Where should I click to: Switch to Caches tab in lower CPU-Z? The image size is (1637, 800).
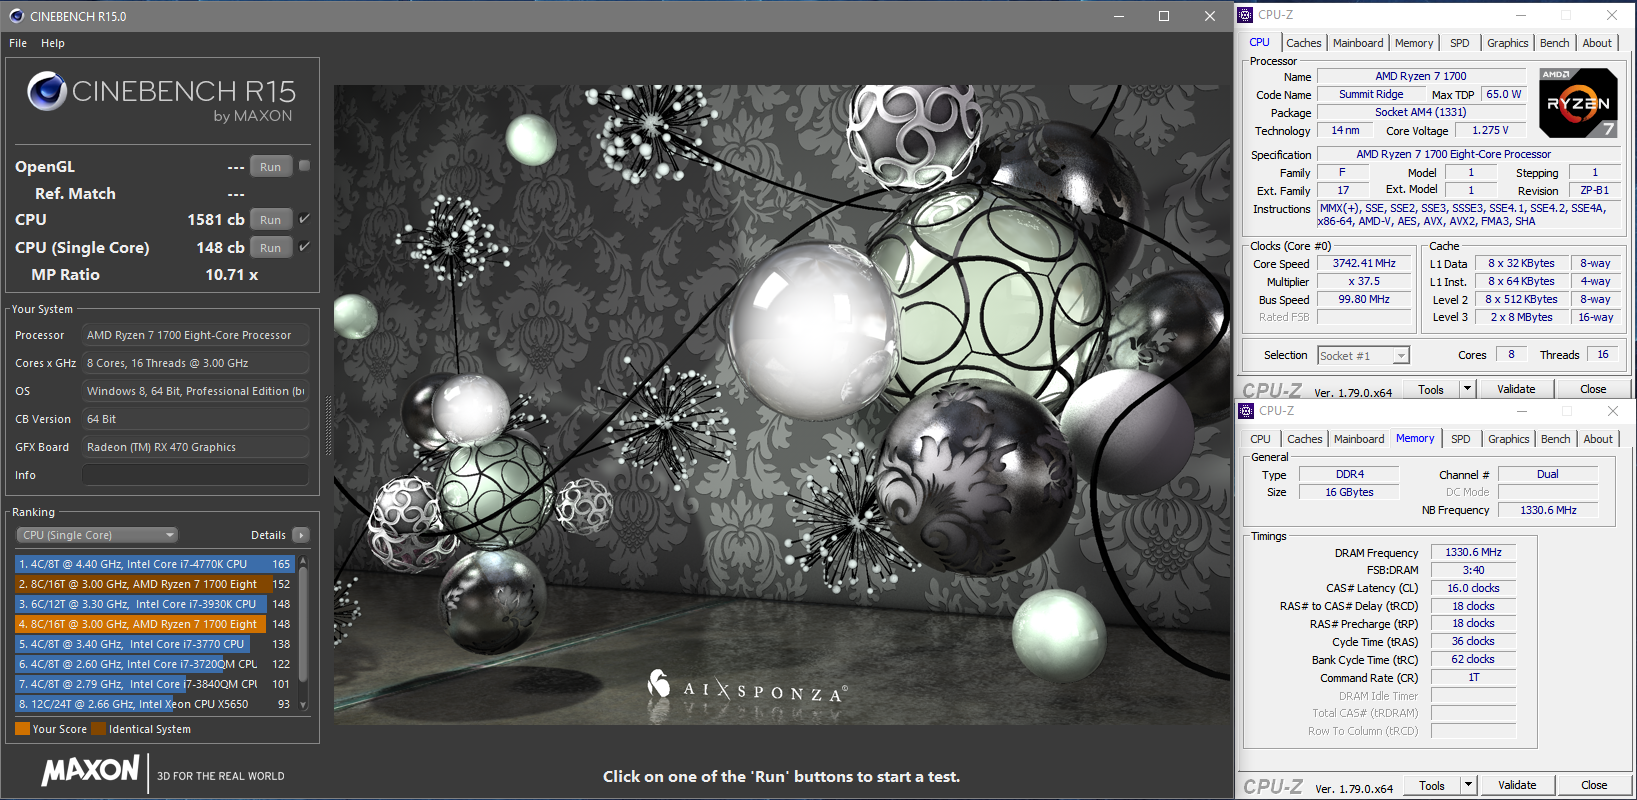(x=1304, y=439)
